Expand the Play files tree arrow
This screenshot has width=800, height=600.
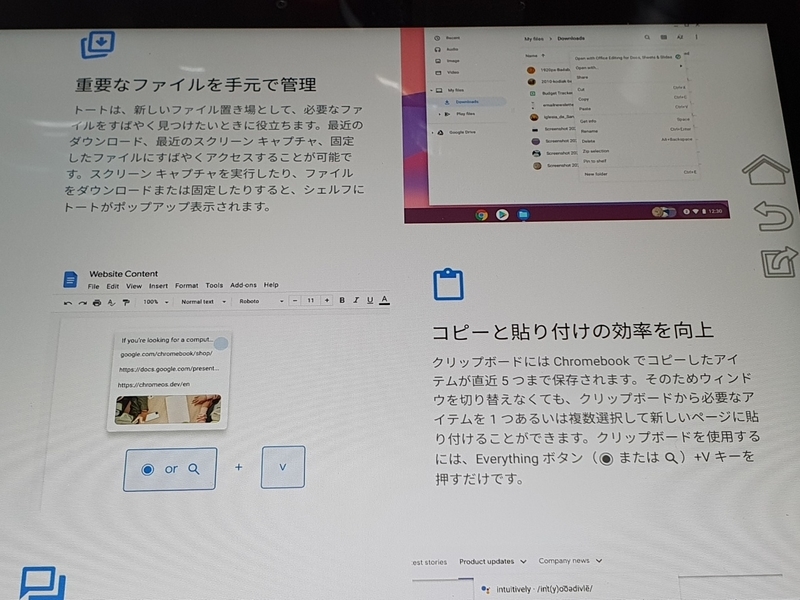coord(440,114)
